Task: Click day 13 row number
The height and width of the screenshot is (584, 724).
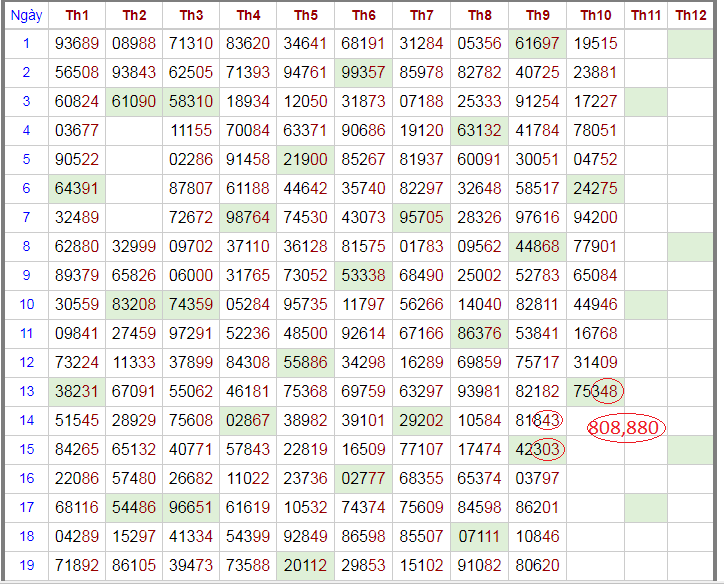Action: coord(26,391)
